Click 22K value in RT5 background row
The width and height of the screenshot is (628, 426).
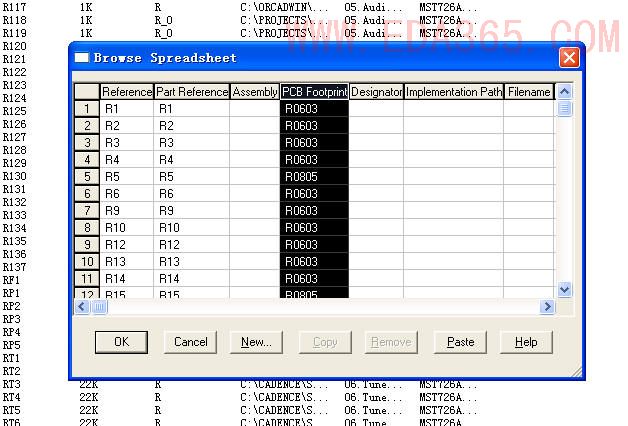pyautogui.click(x=89, y=410)
